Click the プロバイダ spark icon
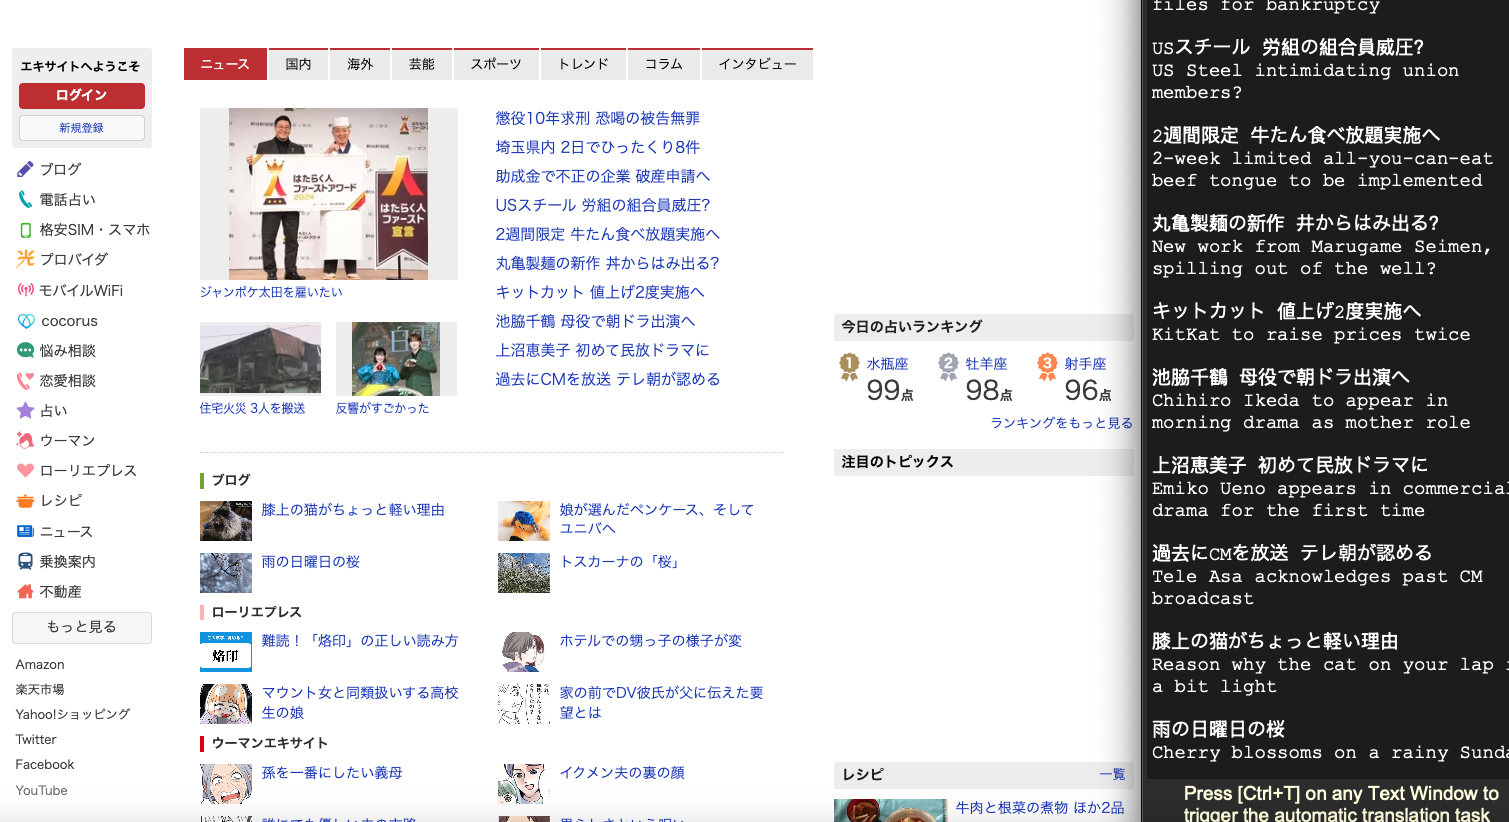 click(x=26, y=258)
